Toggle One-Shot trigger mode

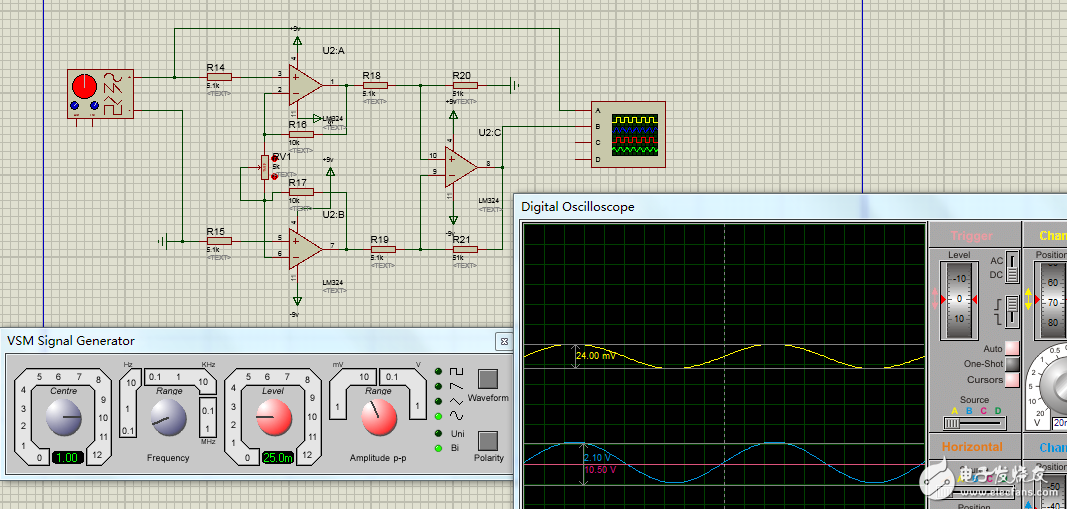(x=1012, y=364)
